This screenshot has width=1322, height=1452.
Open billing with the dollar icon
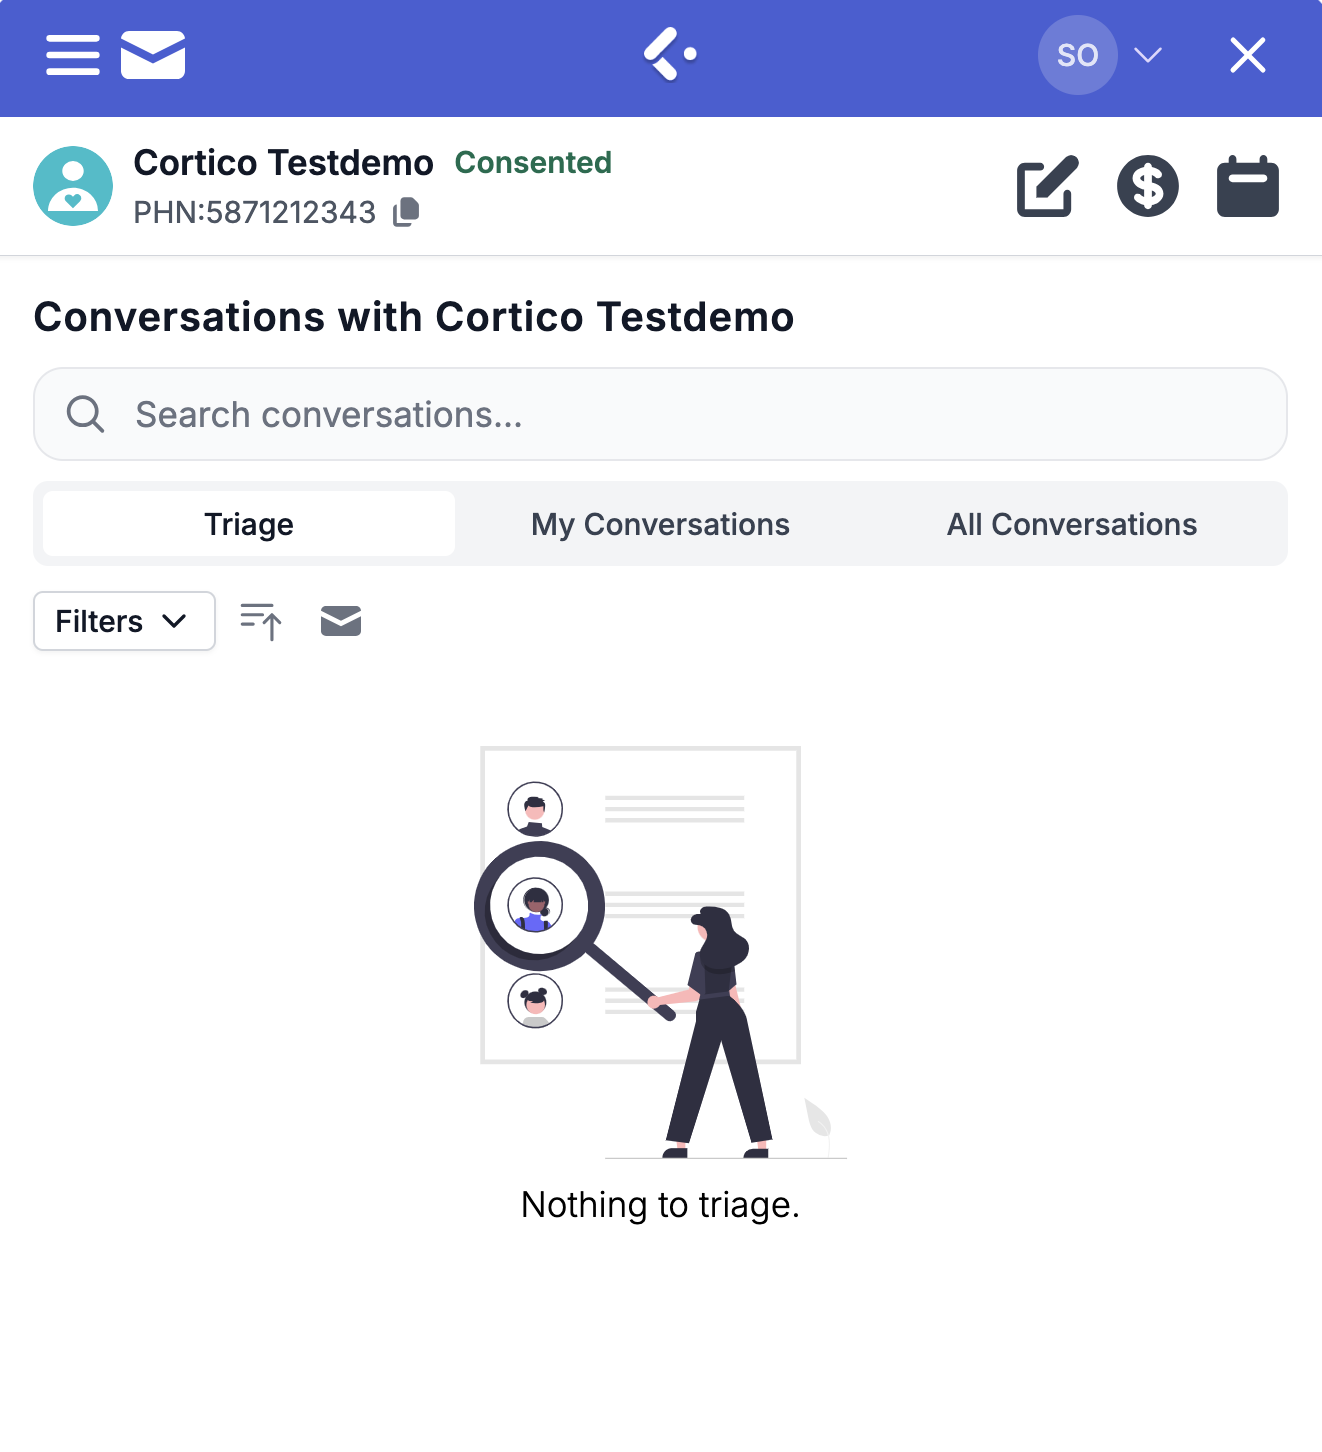click(1147, 186)
